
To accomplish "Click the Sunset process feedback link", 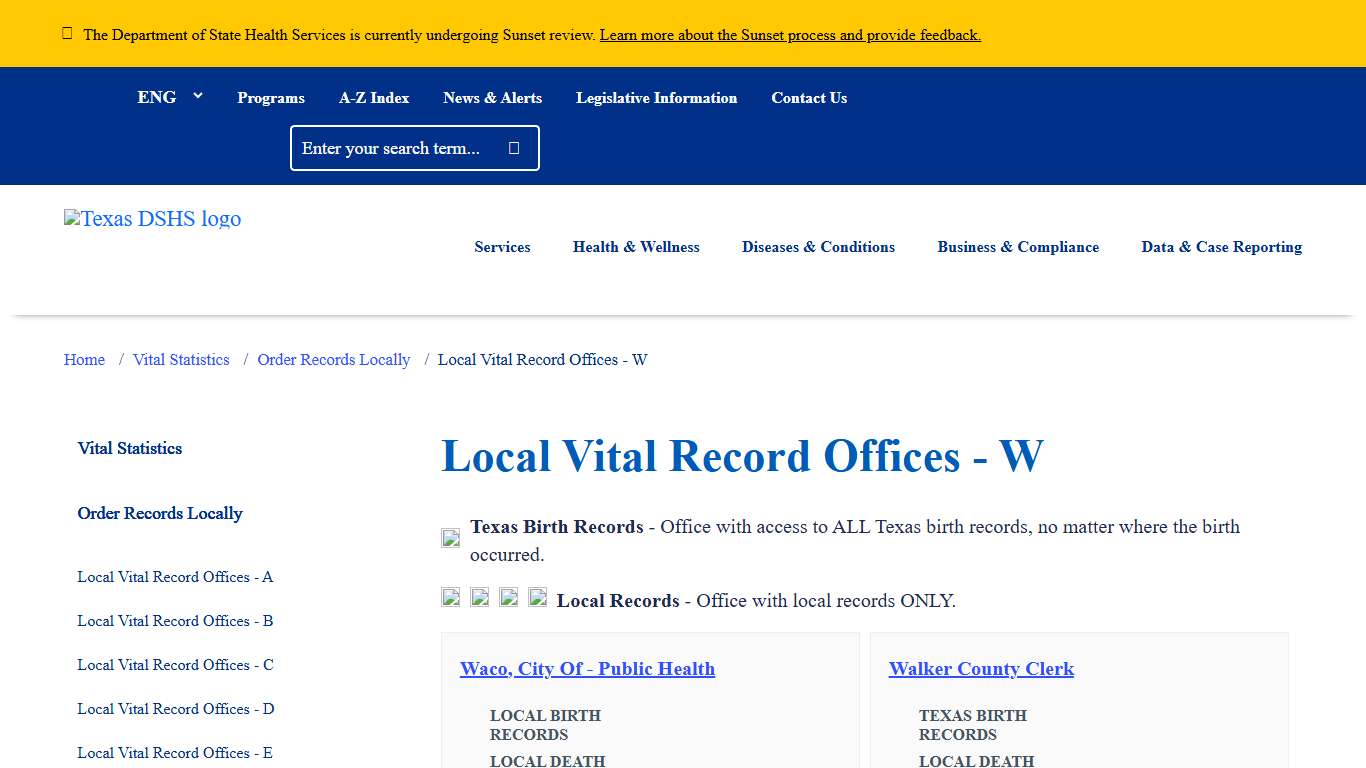I will click(x=789, y=35).
